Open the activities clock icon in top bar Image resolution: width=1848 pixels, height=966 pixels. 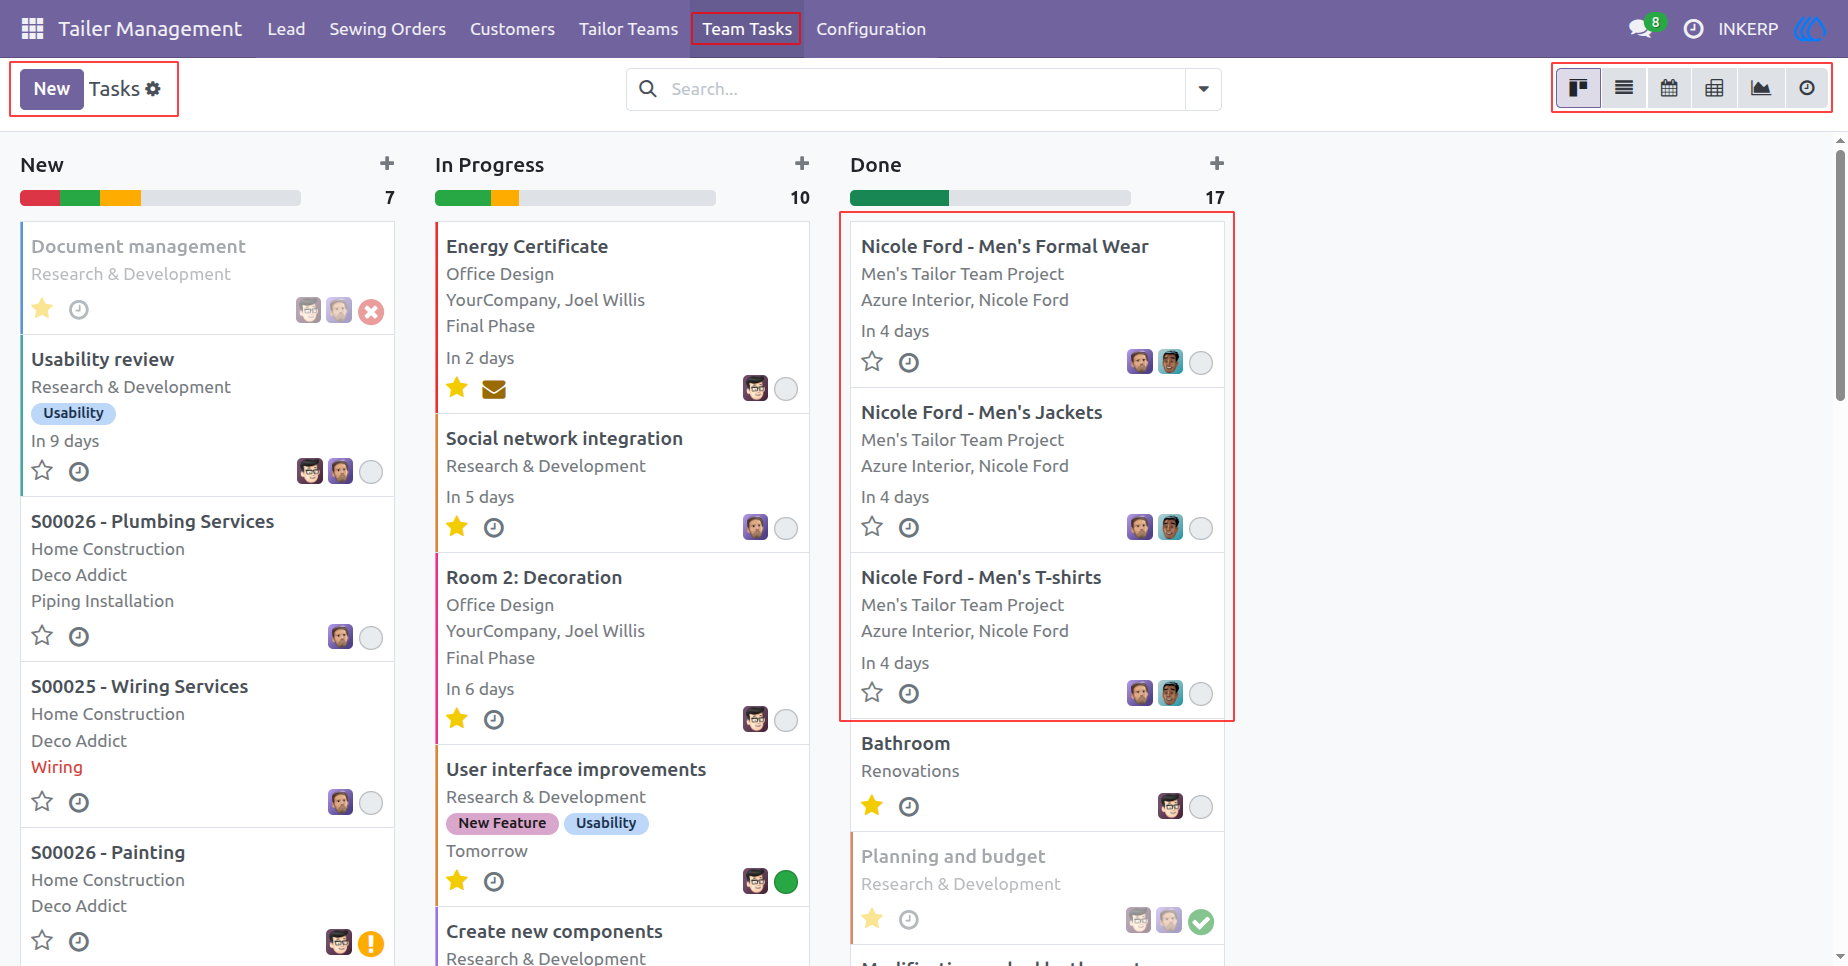click(x=1693, y=29)
